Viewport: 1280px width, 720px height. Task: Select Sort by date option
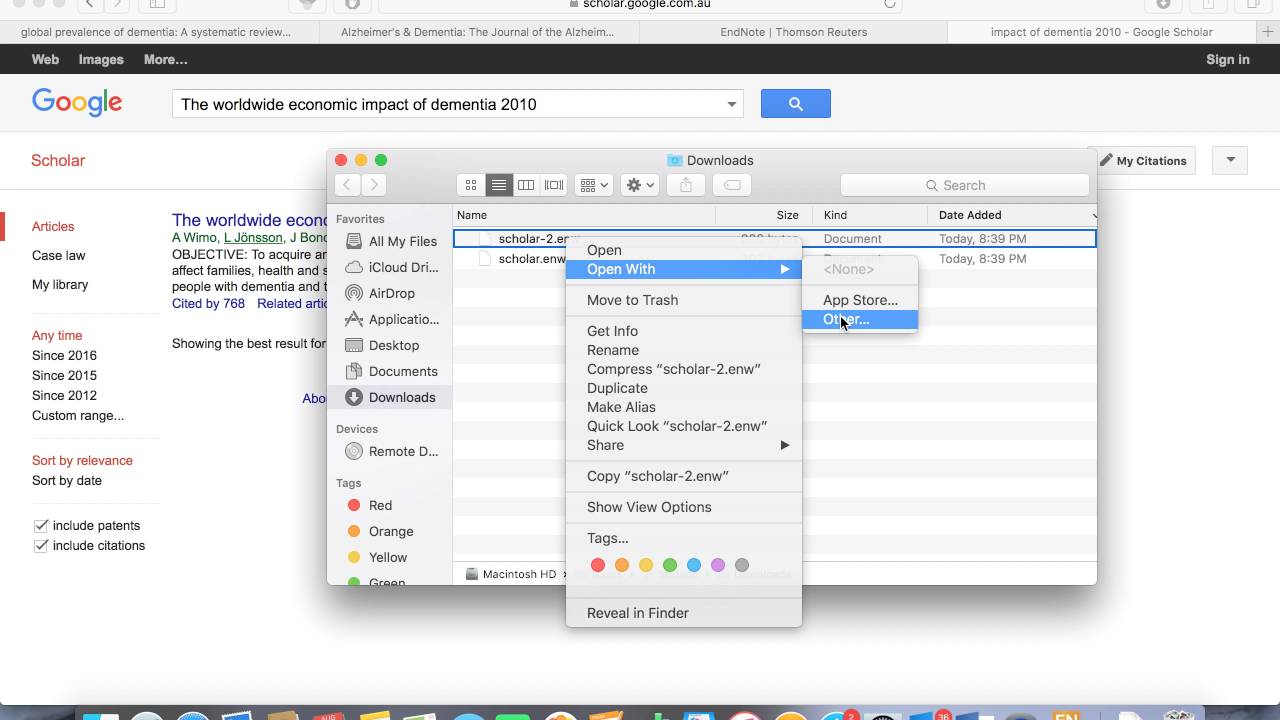[67, 481]
